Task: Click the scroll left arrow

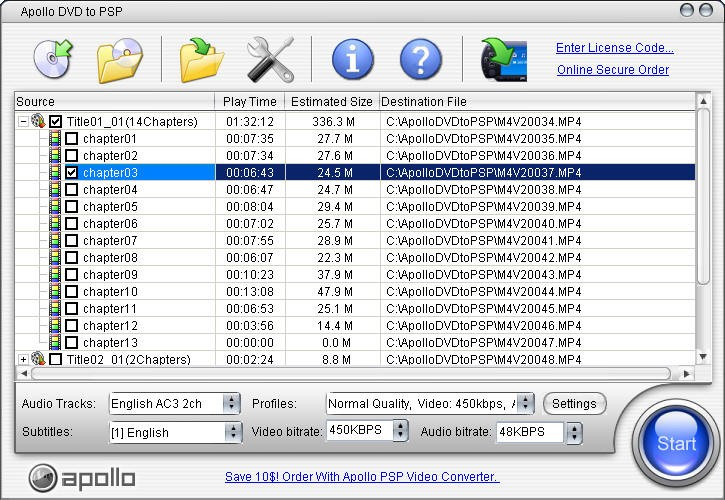Action: click(x=24, y=373)
